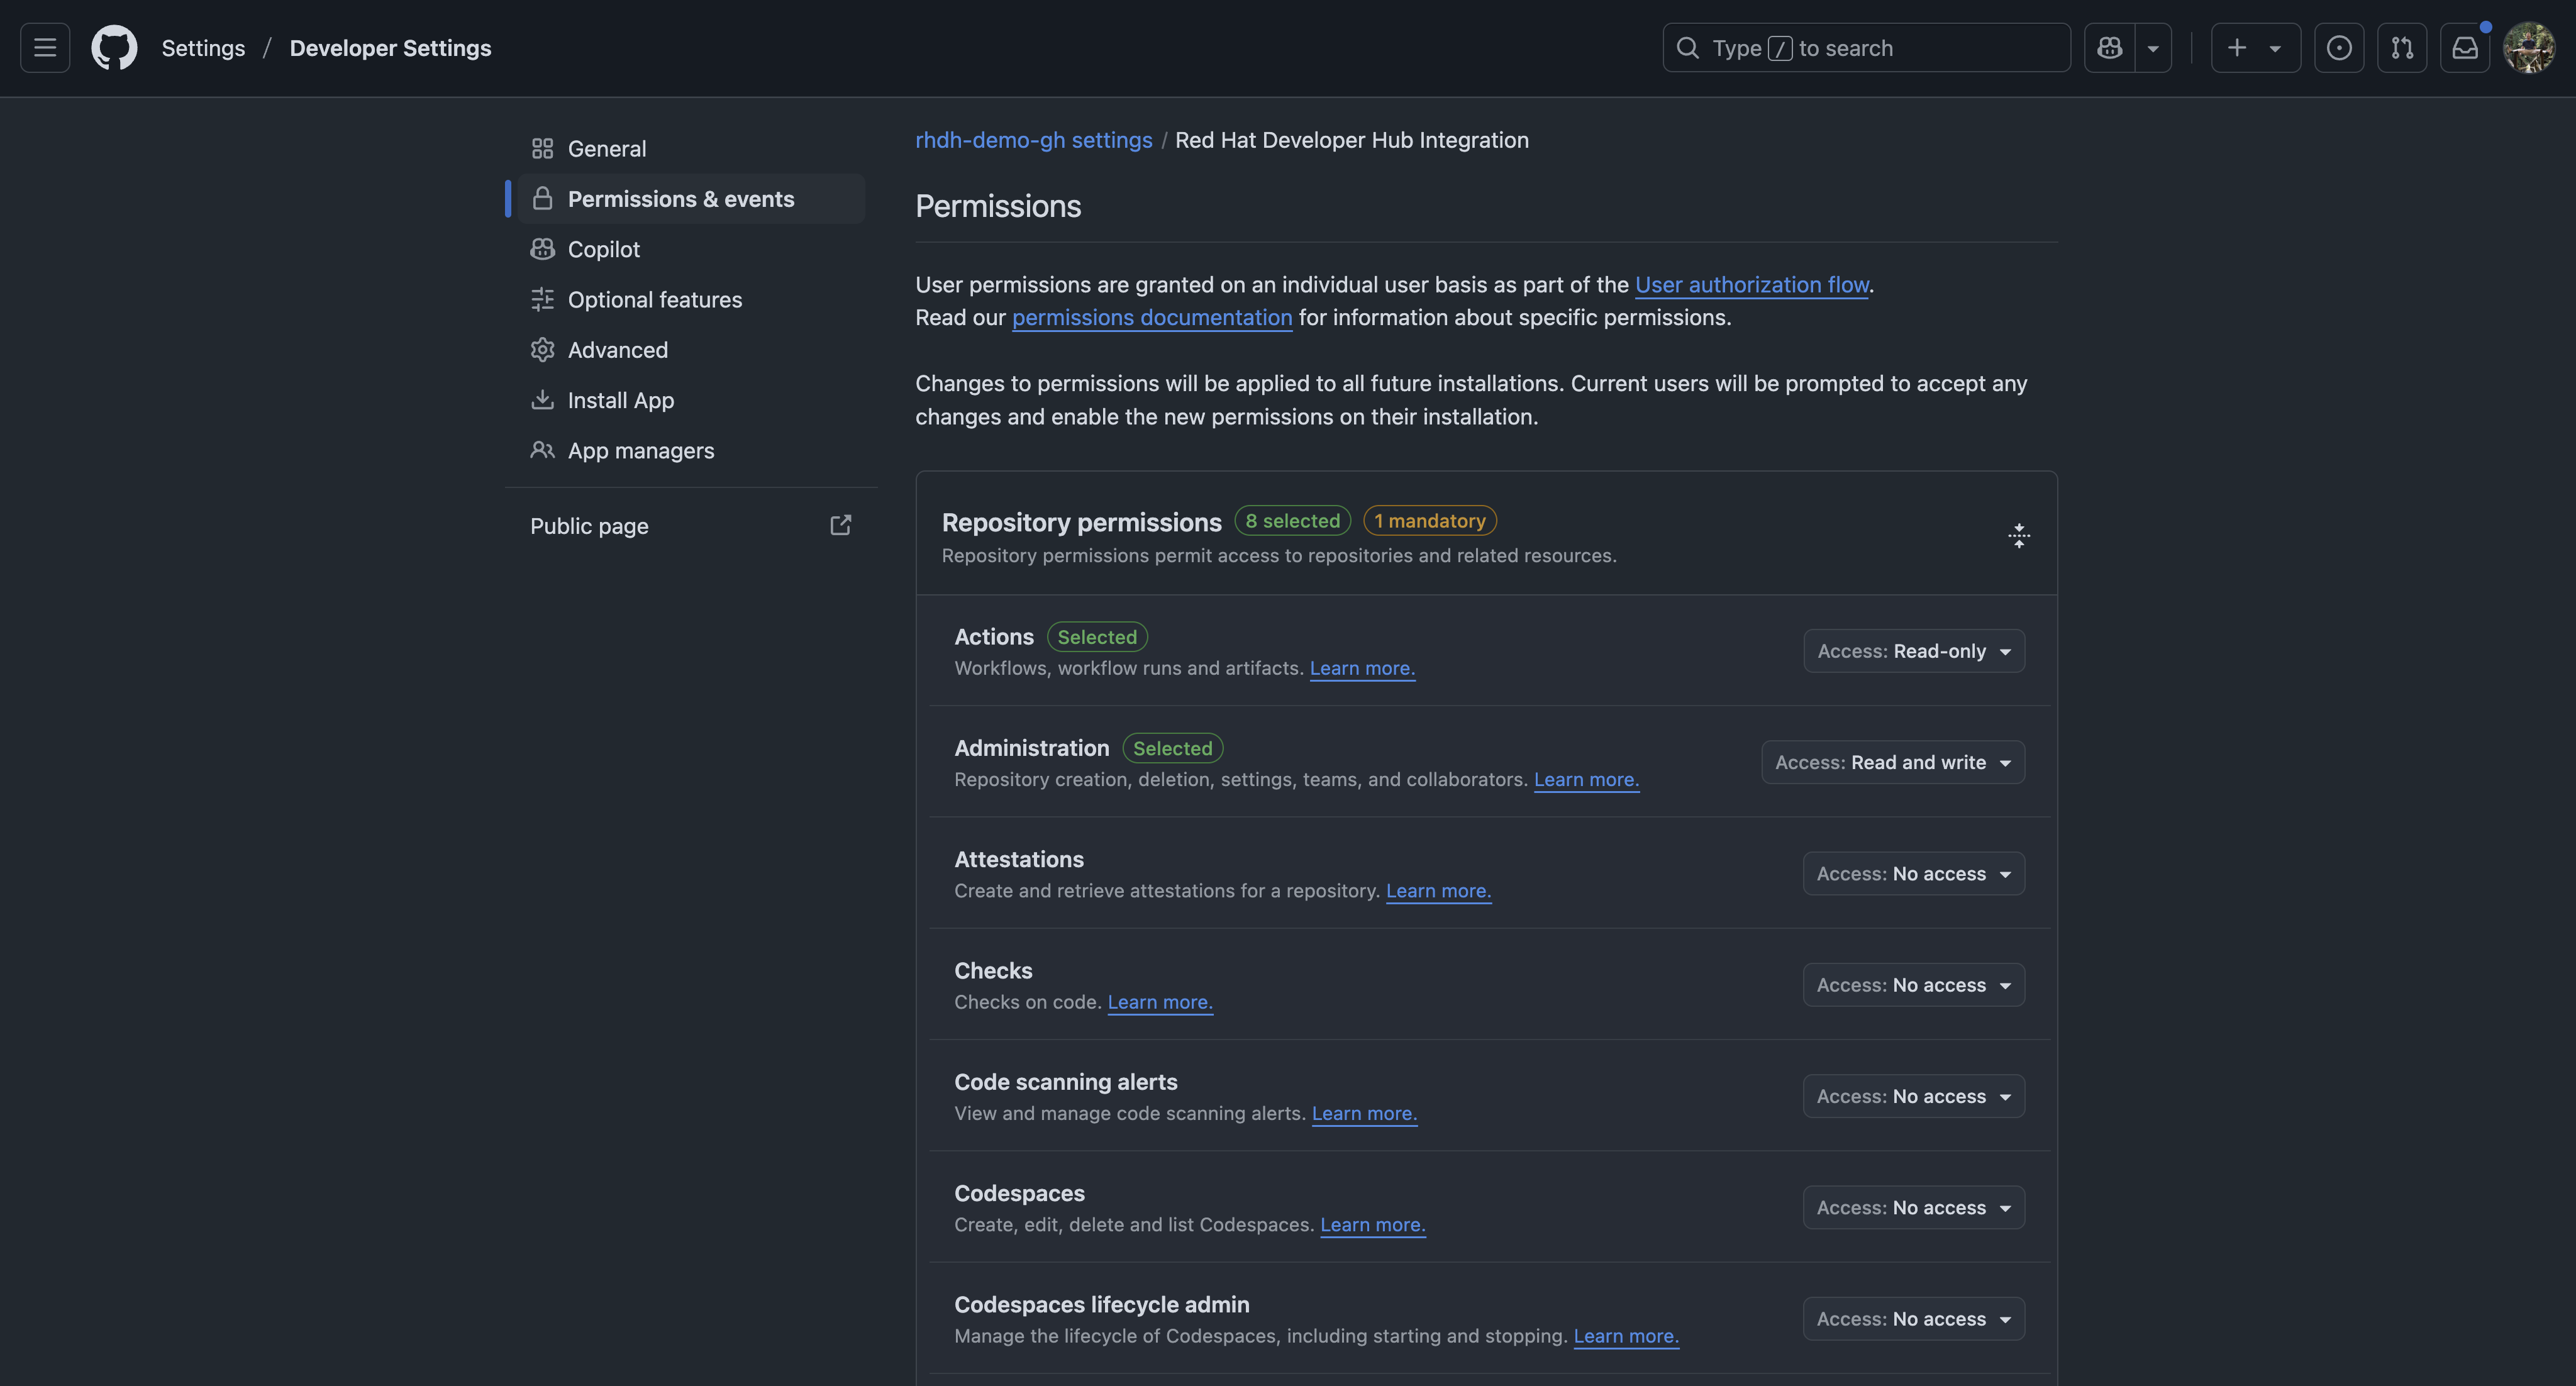Open the Create new plus dropdown
The height and width of the screenshot is (1386, 2576).
[2254, 48]
